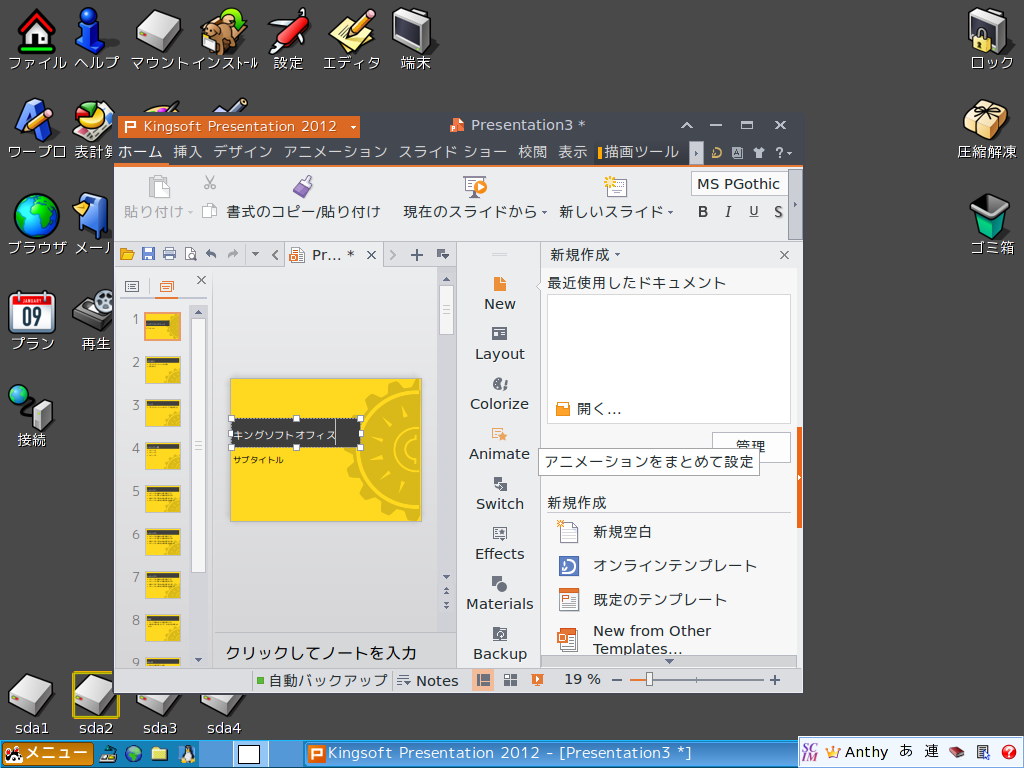The width and height of the screenshot is (1024, 768).
Task: Expand the 貼り付け dropdown arrow
Action: (x=190, y=212)
